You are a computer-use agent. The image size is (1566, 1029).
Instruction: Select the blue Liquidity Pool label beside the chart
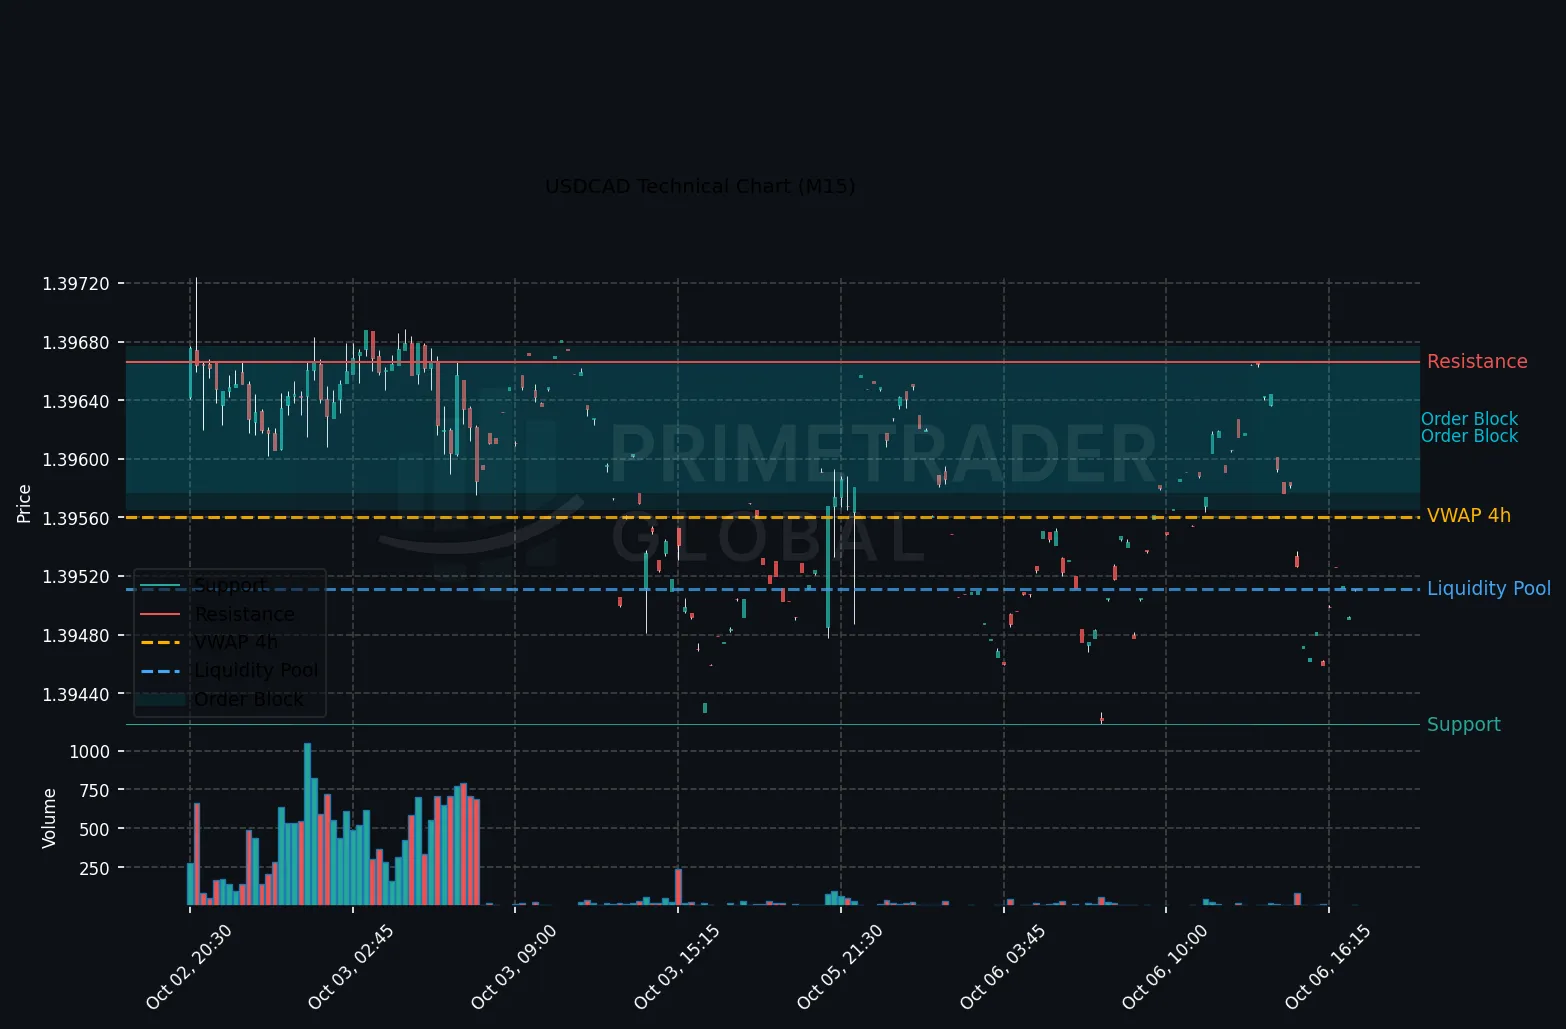point(1489,589)
